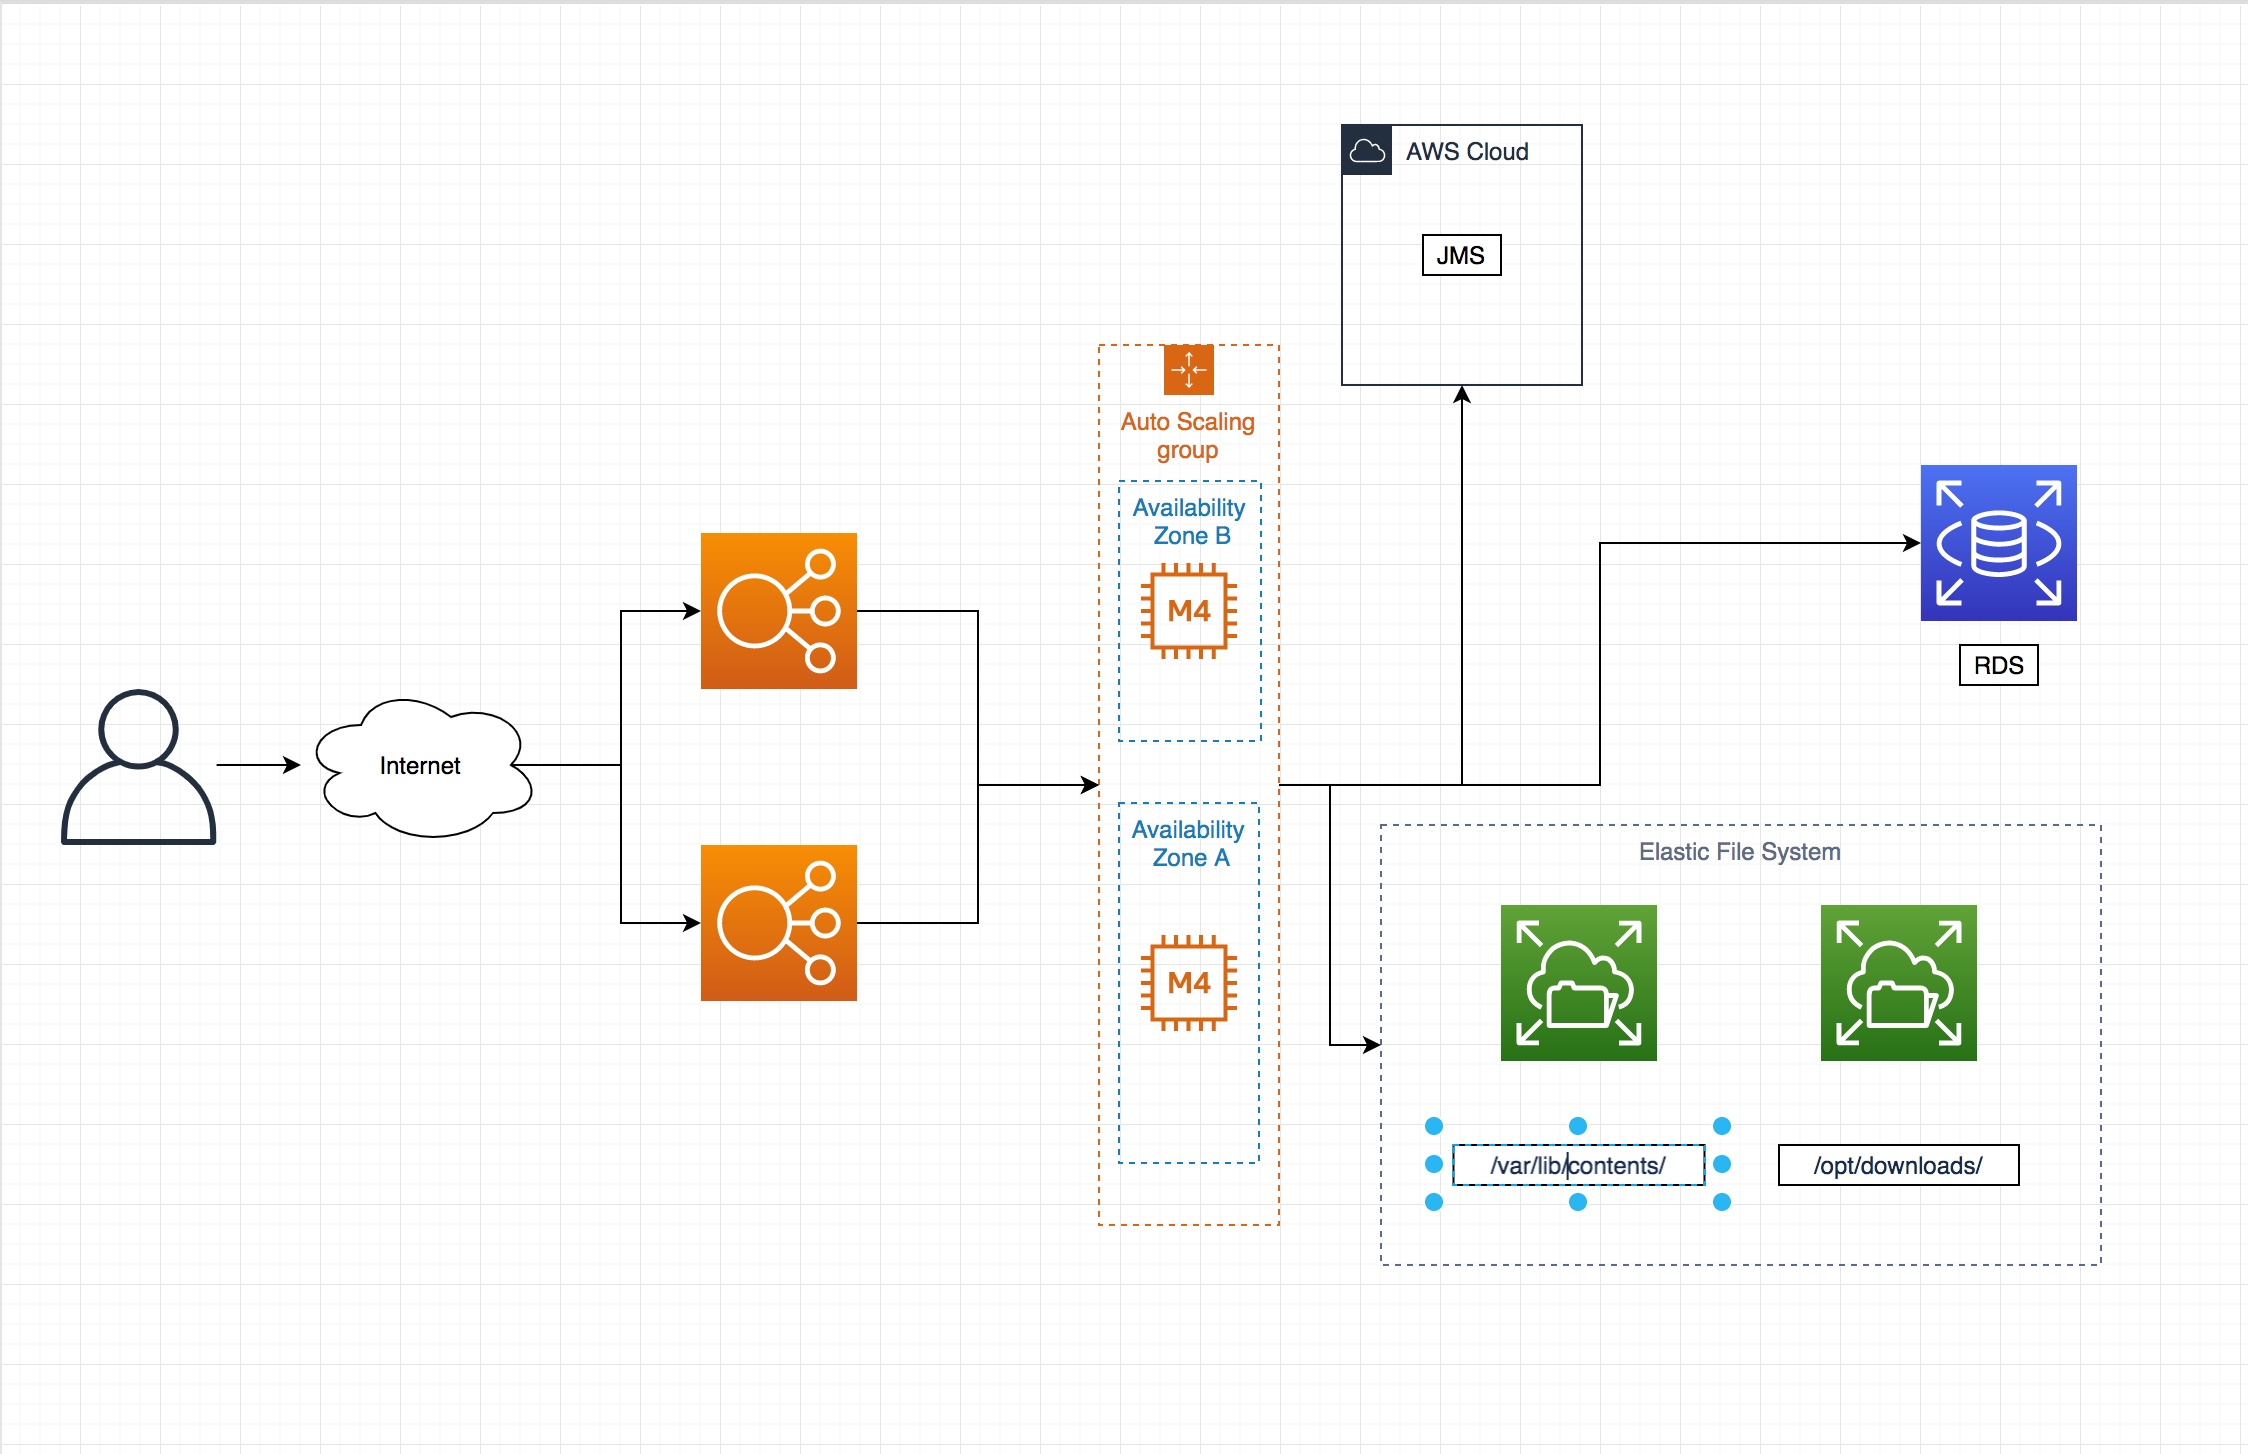
Task: Select the EFS icon above /var/lib/contents/
Action: point(1579,983)
